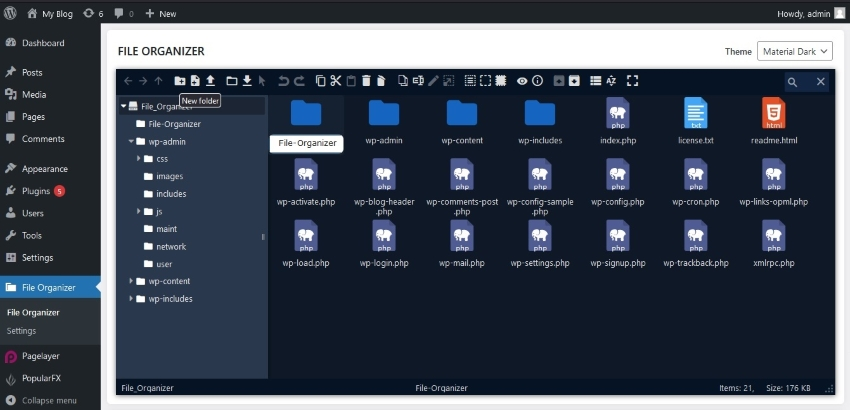Switch to list view icon
The image size is (850, 410).
(x=596, y=81)
